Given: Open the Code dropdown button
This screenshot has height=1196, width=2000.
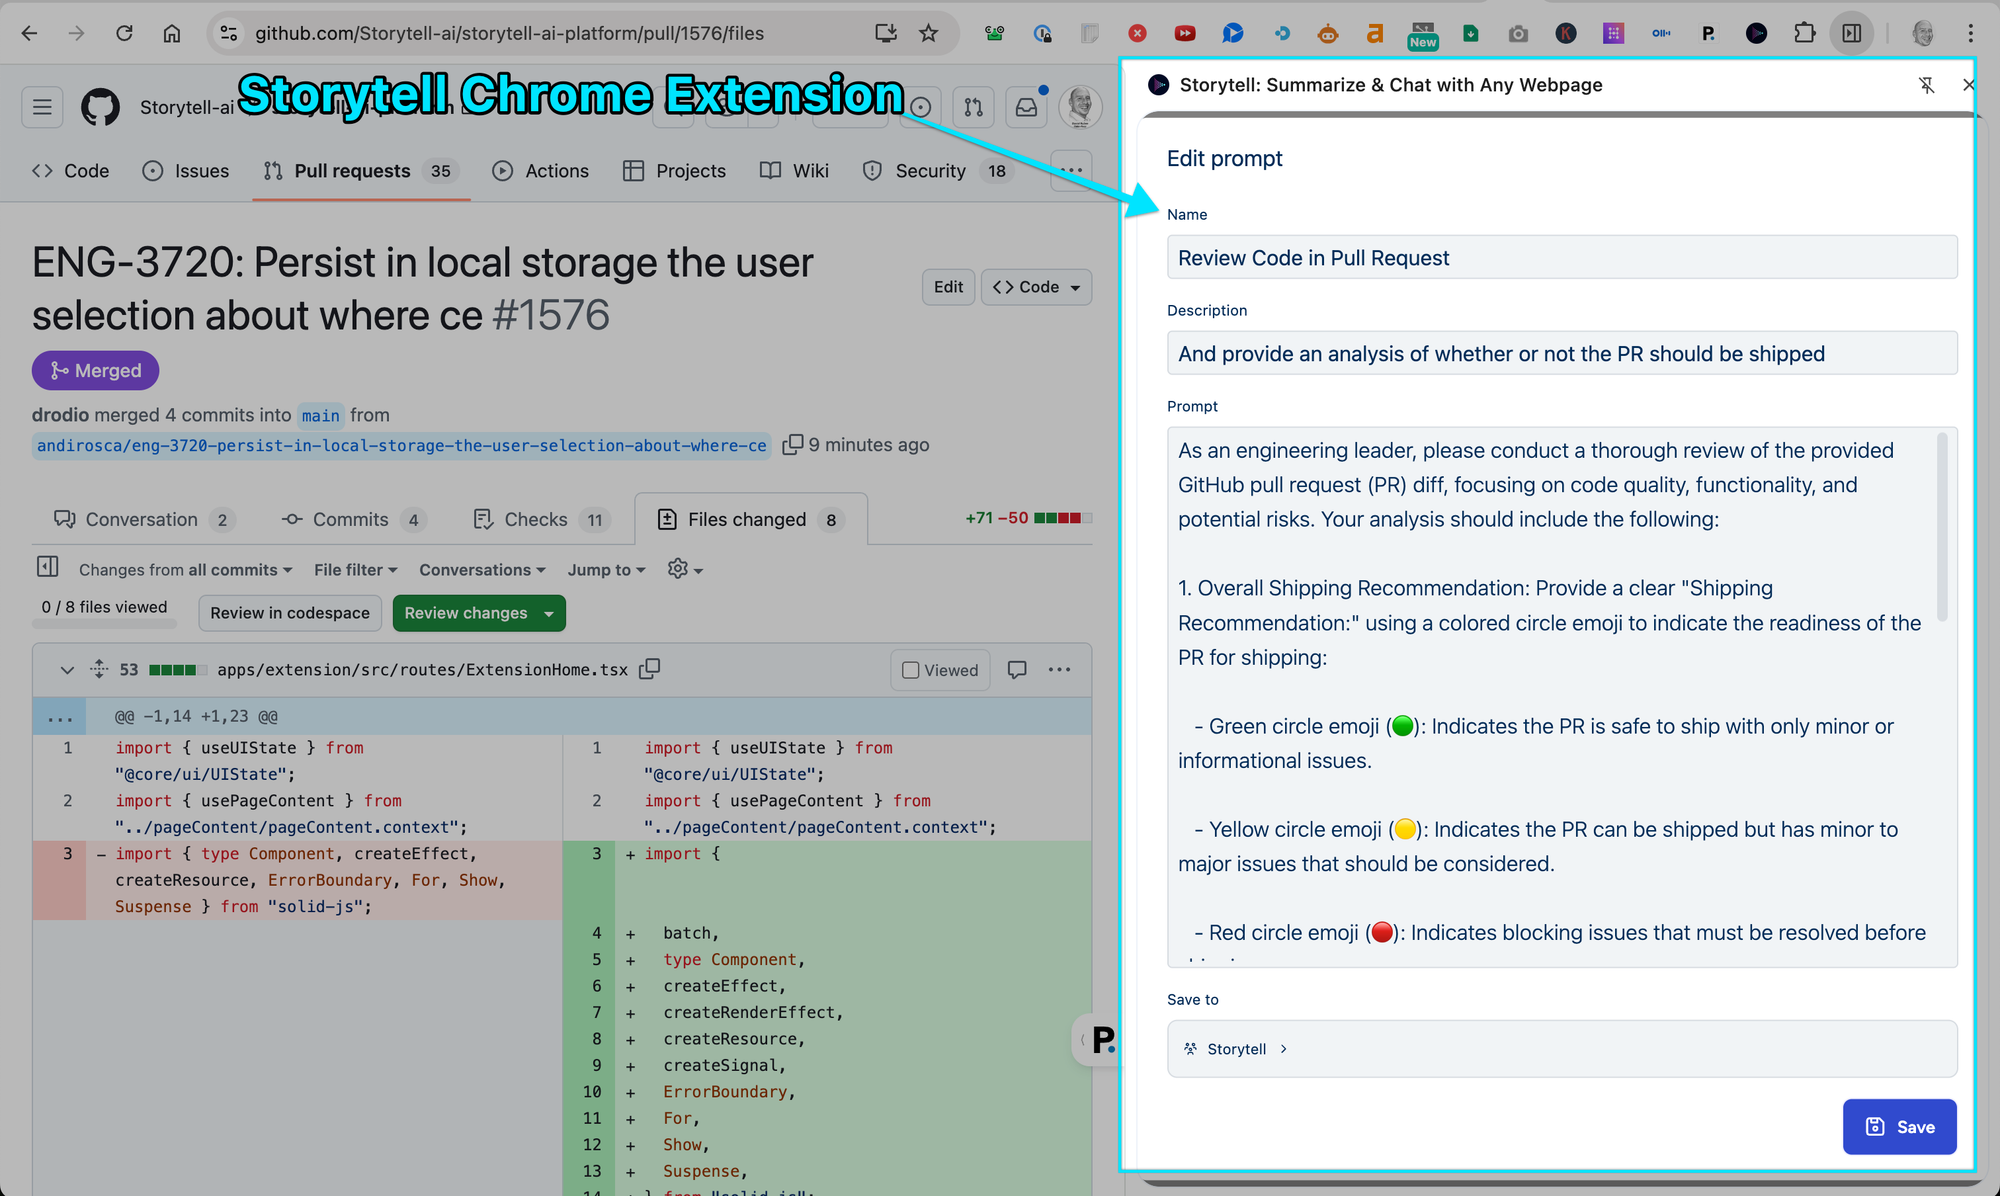Looking at the screenshot, I should [1036, 287].
